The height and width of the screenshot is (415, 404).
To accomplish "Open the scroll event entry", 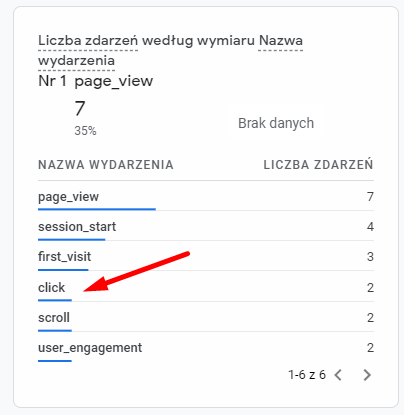I will tap(206, 317).
